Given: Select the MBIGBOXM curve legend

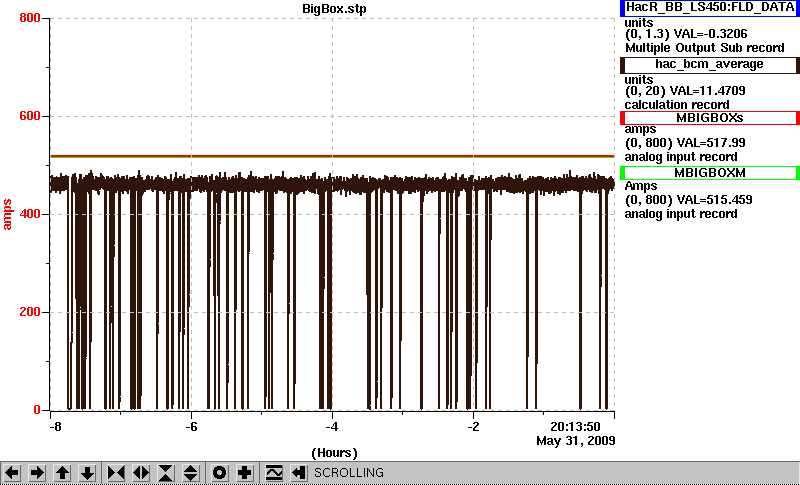Looking at the screenshot, I should click(x=710, y=173).
